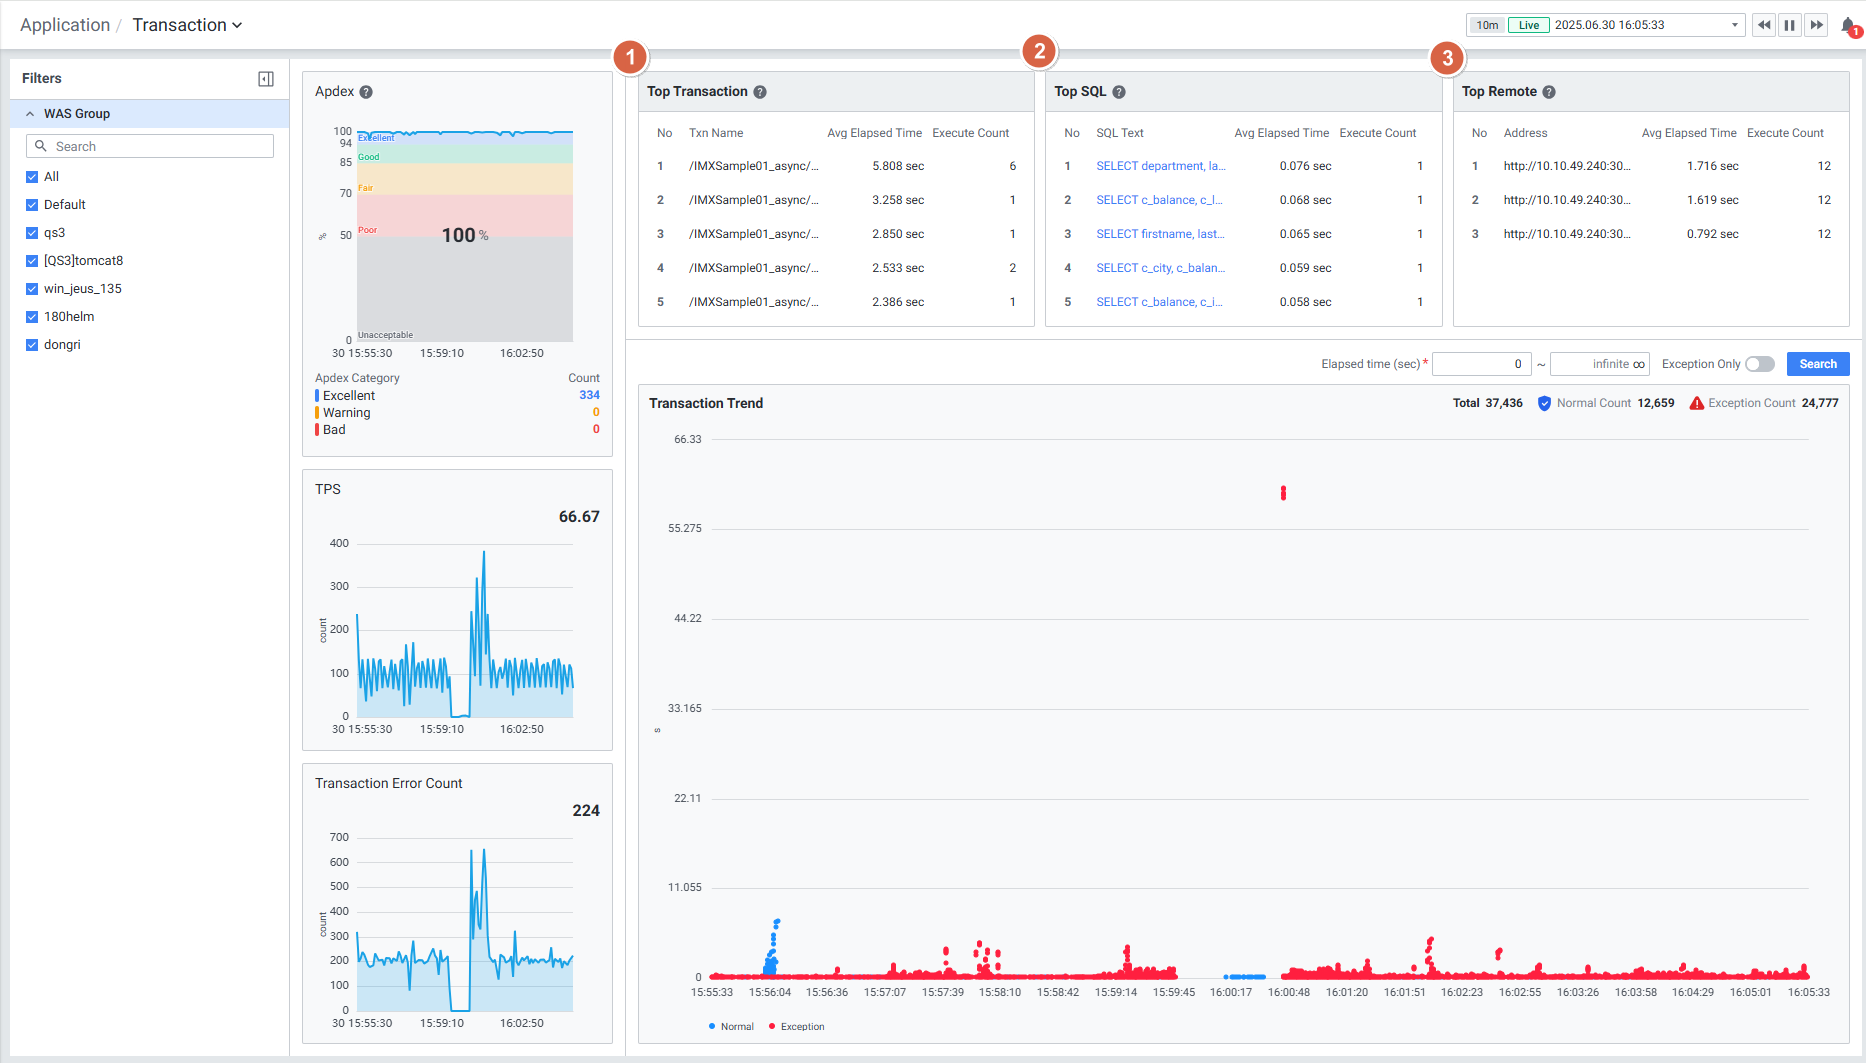Open the date time dropdown arrow

pyautogui.click(x=1735, y=26)
